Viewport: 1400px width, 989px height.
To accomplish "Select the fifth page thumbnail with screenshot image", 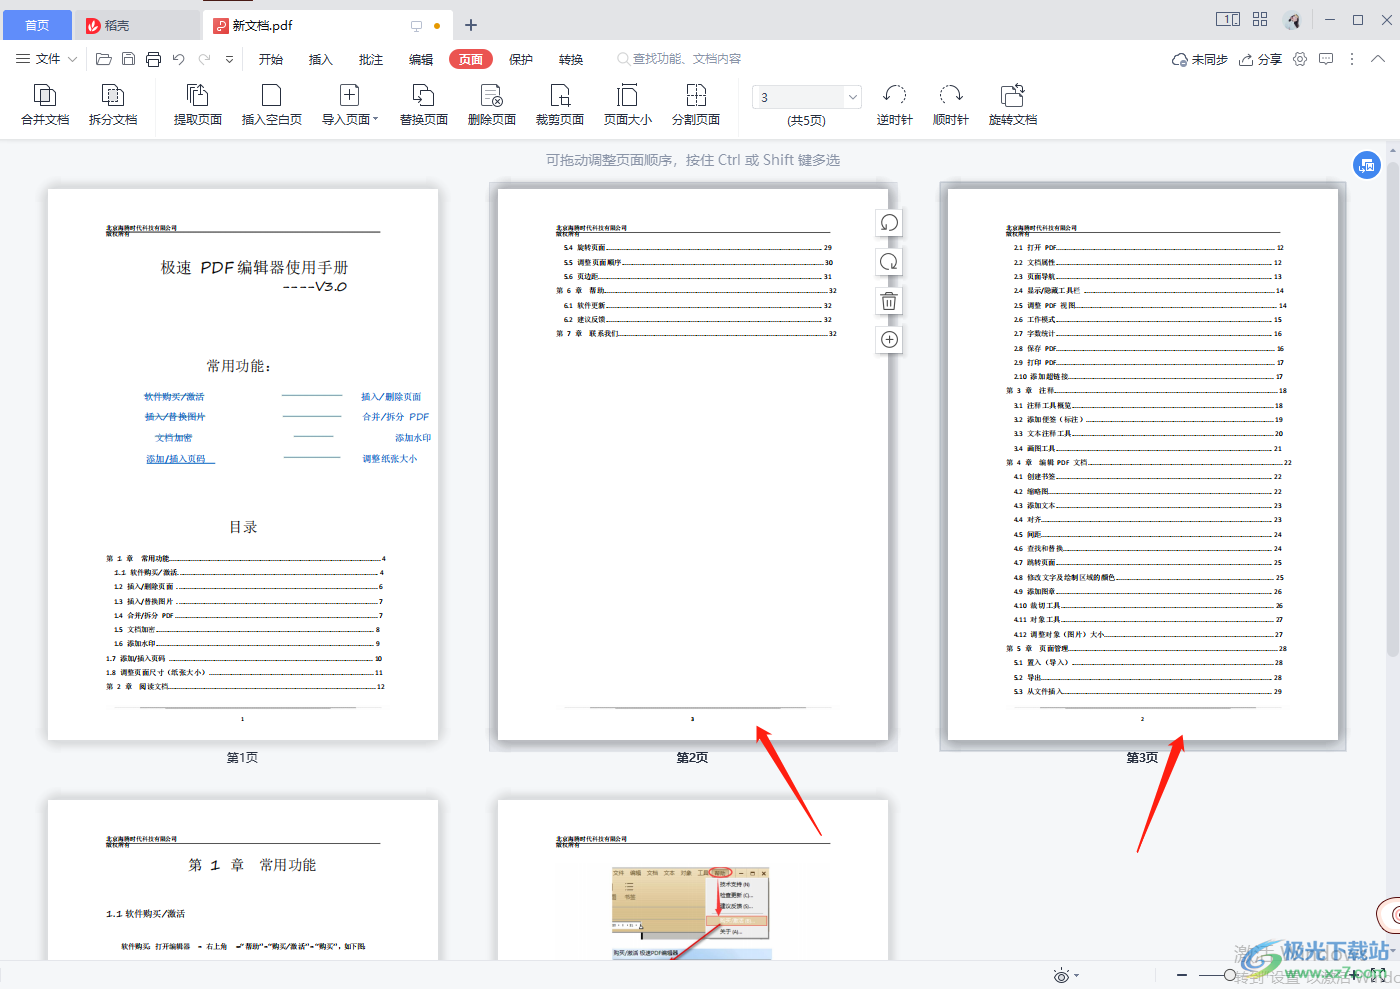I will click(693, 880).
